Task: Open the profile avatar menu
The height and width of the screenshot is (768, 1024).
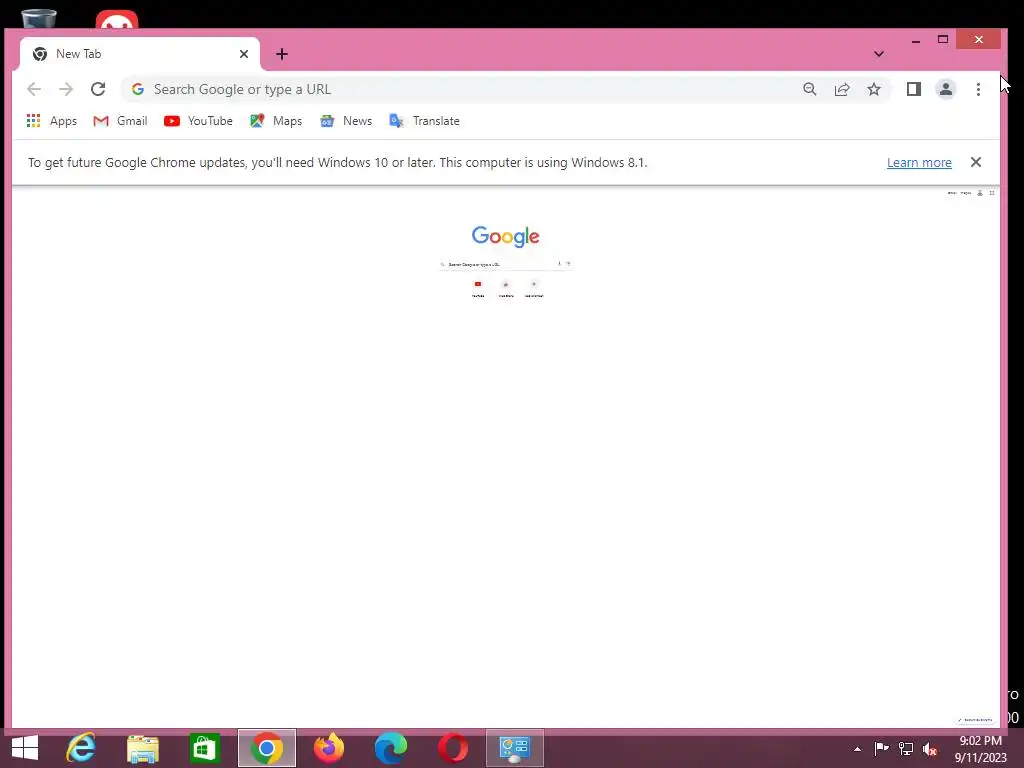Action: 946,89
